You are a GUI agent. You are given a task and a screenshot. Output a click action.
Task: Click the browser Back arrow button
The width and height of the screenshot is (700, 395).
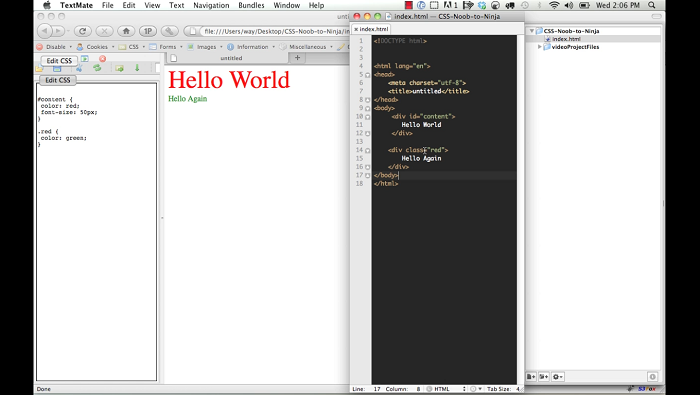point(45,31)
